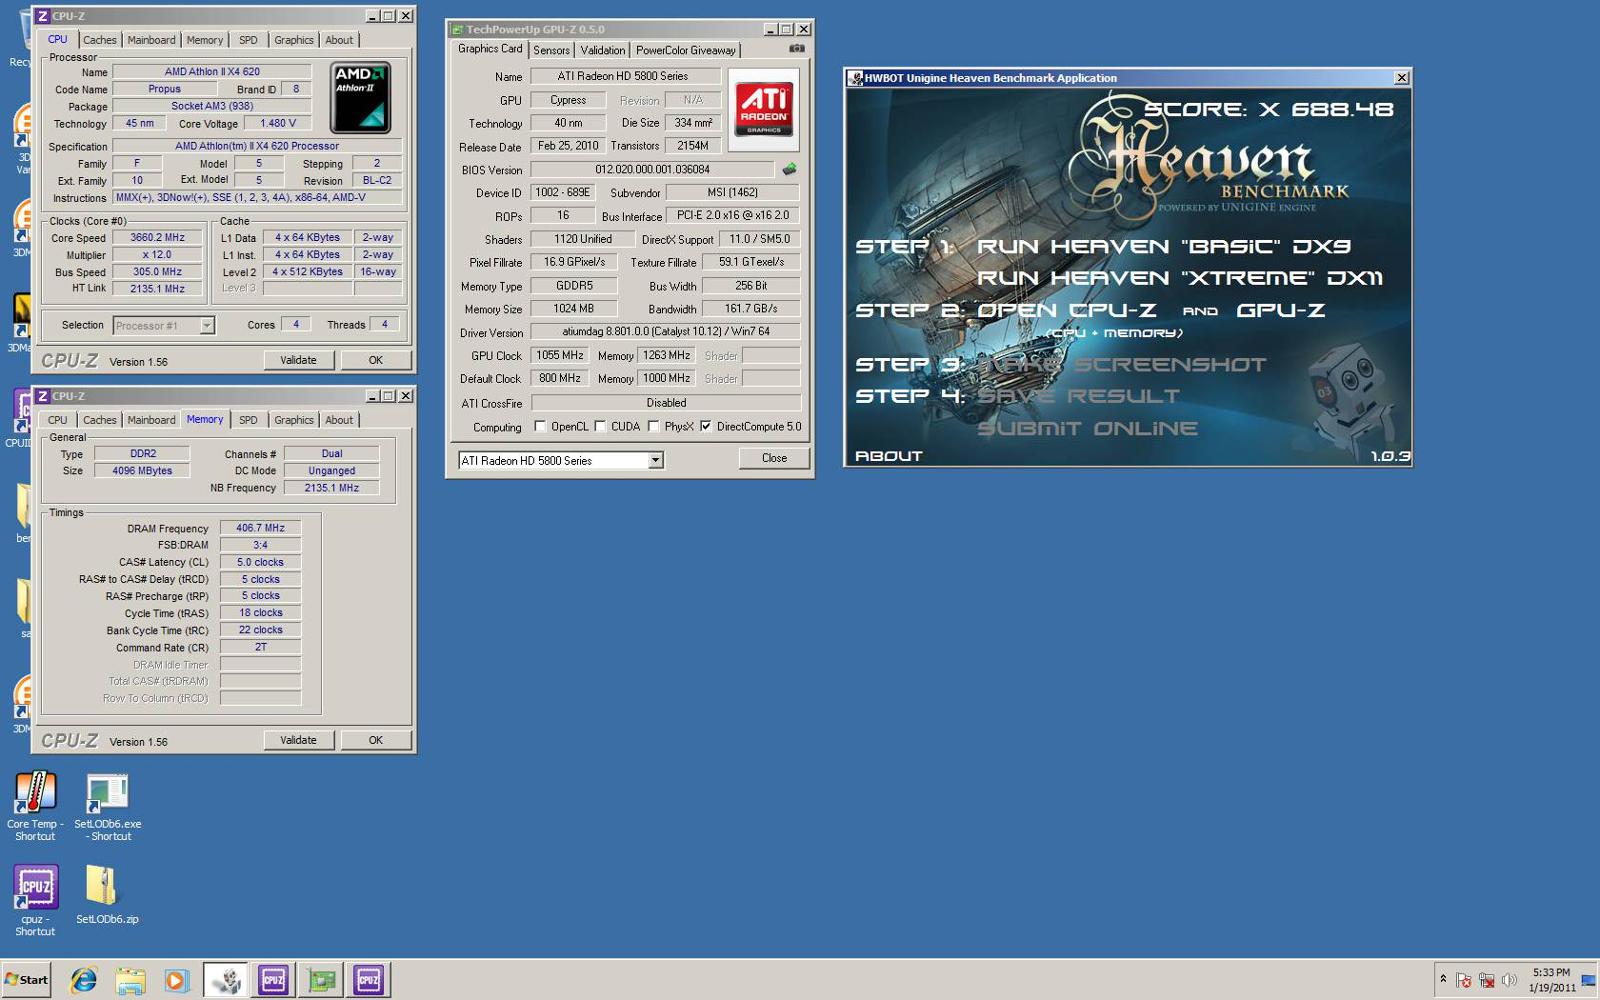The width and height of the screenshot is (1600, 1000).
Task: Select the Core Temp shortcut desktop icon
Action: pos(35,806)
